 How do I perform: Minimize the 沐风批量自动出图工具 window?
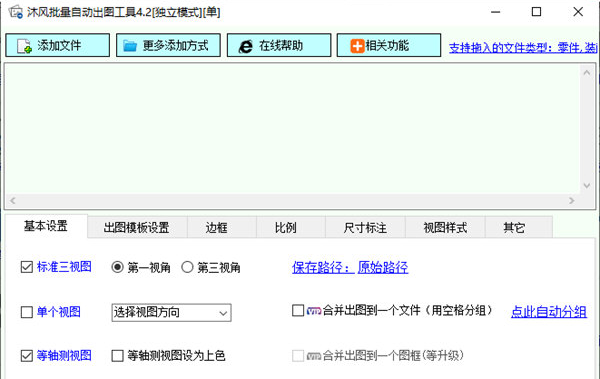click(496, 12)
